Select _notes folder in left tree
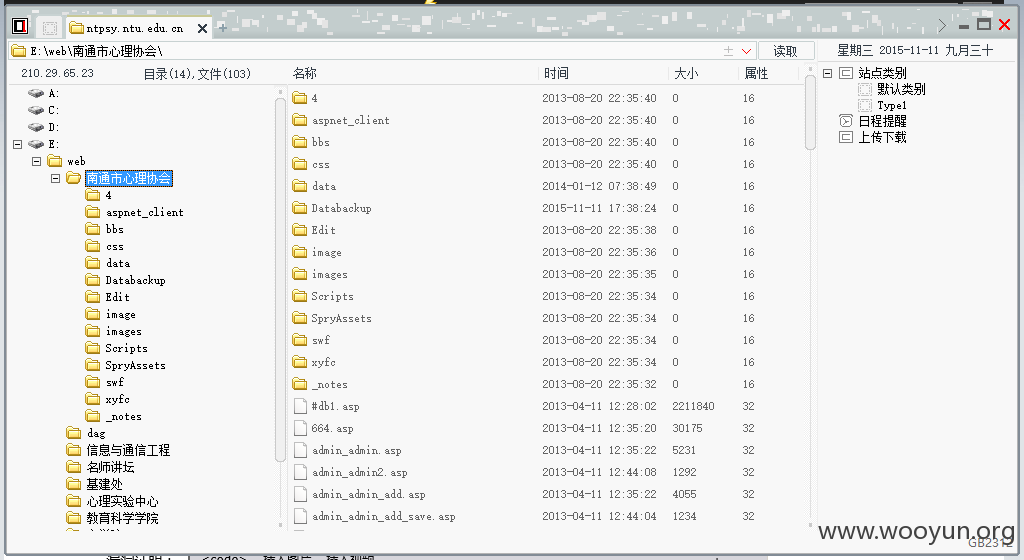Screen dimensions: 1024x560 pyautogui.click(x=123, y=416)
